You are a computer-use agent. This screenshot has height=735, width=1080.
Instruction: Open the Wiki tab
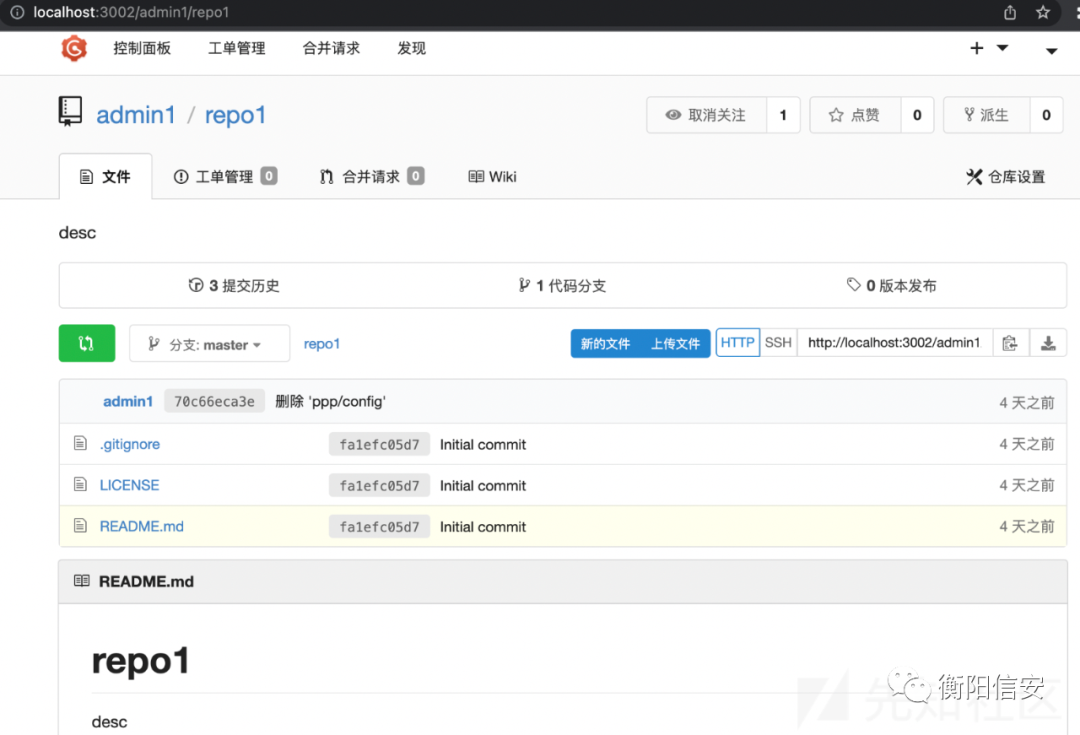click(492, 177)
